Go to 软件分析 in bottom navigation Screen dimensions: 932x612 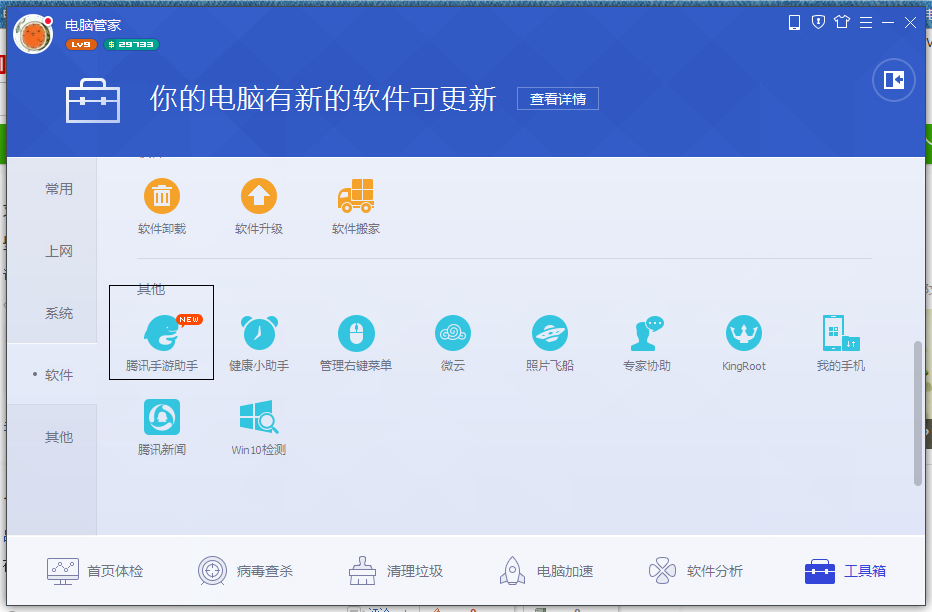coord(695,571)
